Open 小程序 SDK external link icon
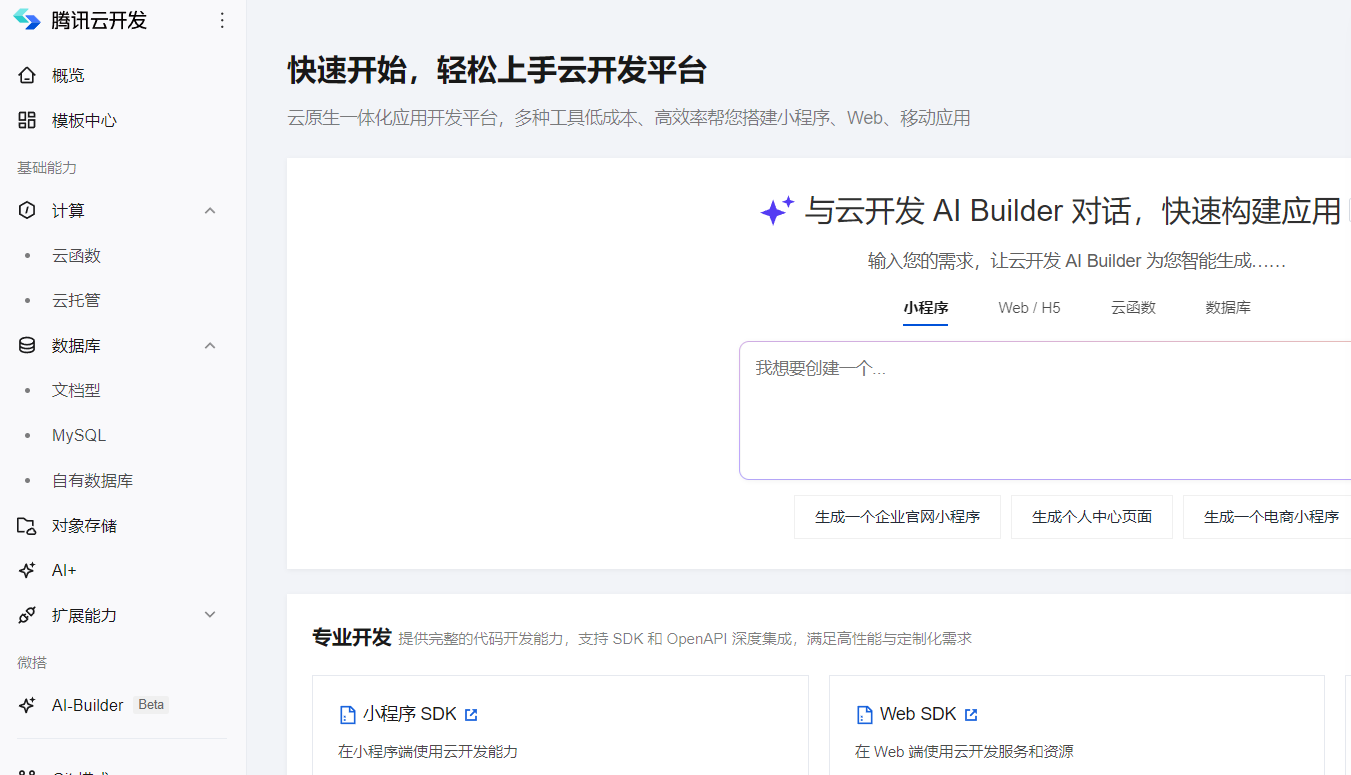This screenshot has height=775, width=1351. click(471, 715)
